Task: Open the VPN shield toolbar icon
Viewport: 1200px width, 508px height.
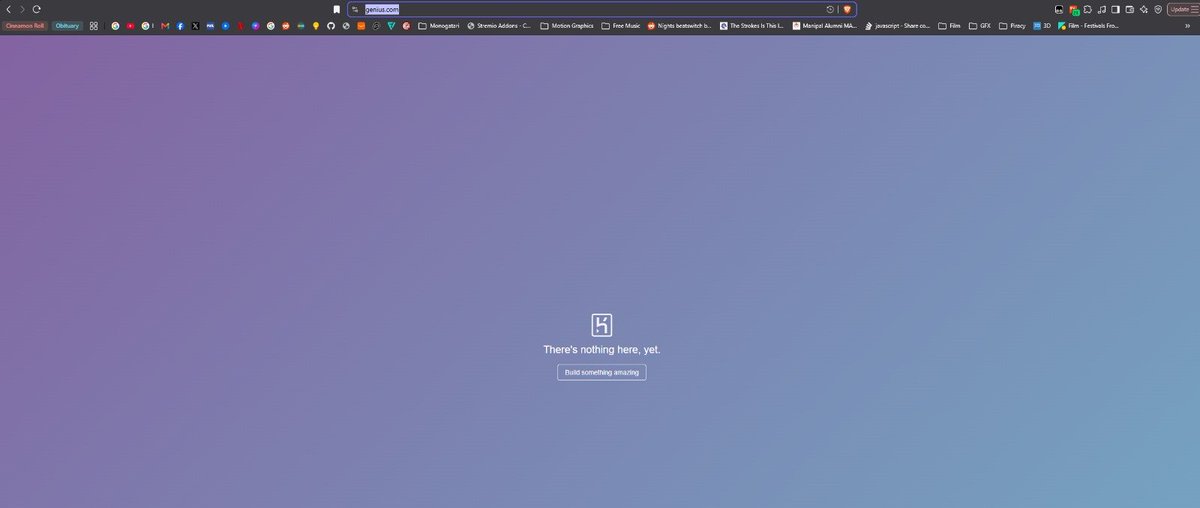Action: click(x=1158, y=9)
